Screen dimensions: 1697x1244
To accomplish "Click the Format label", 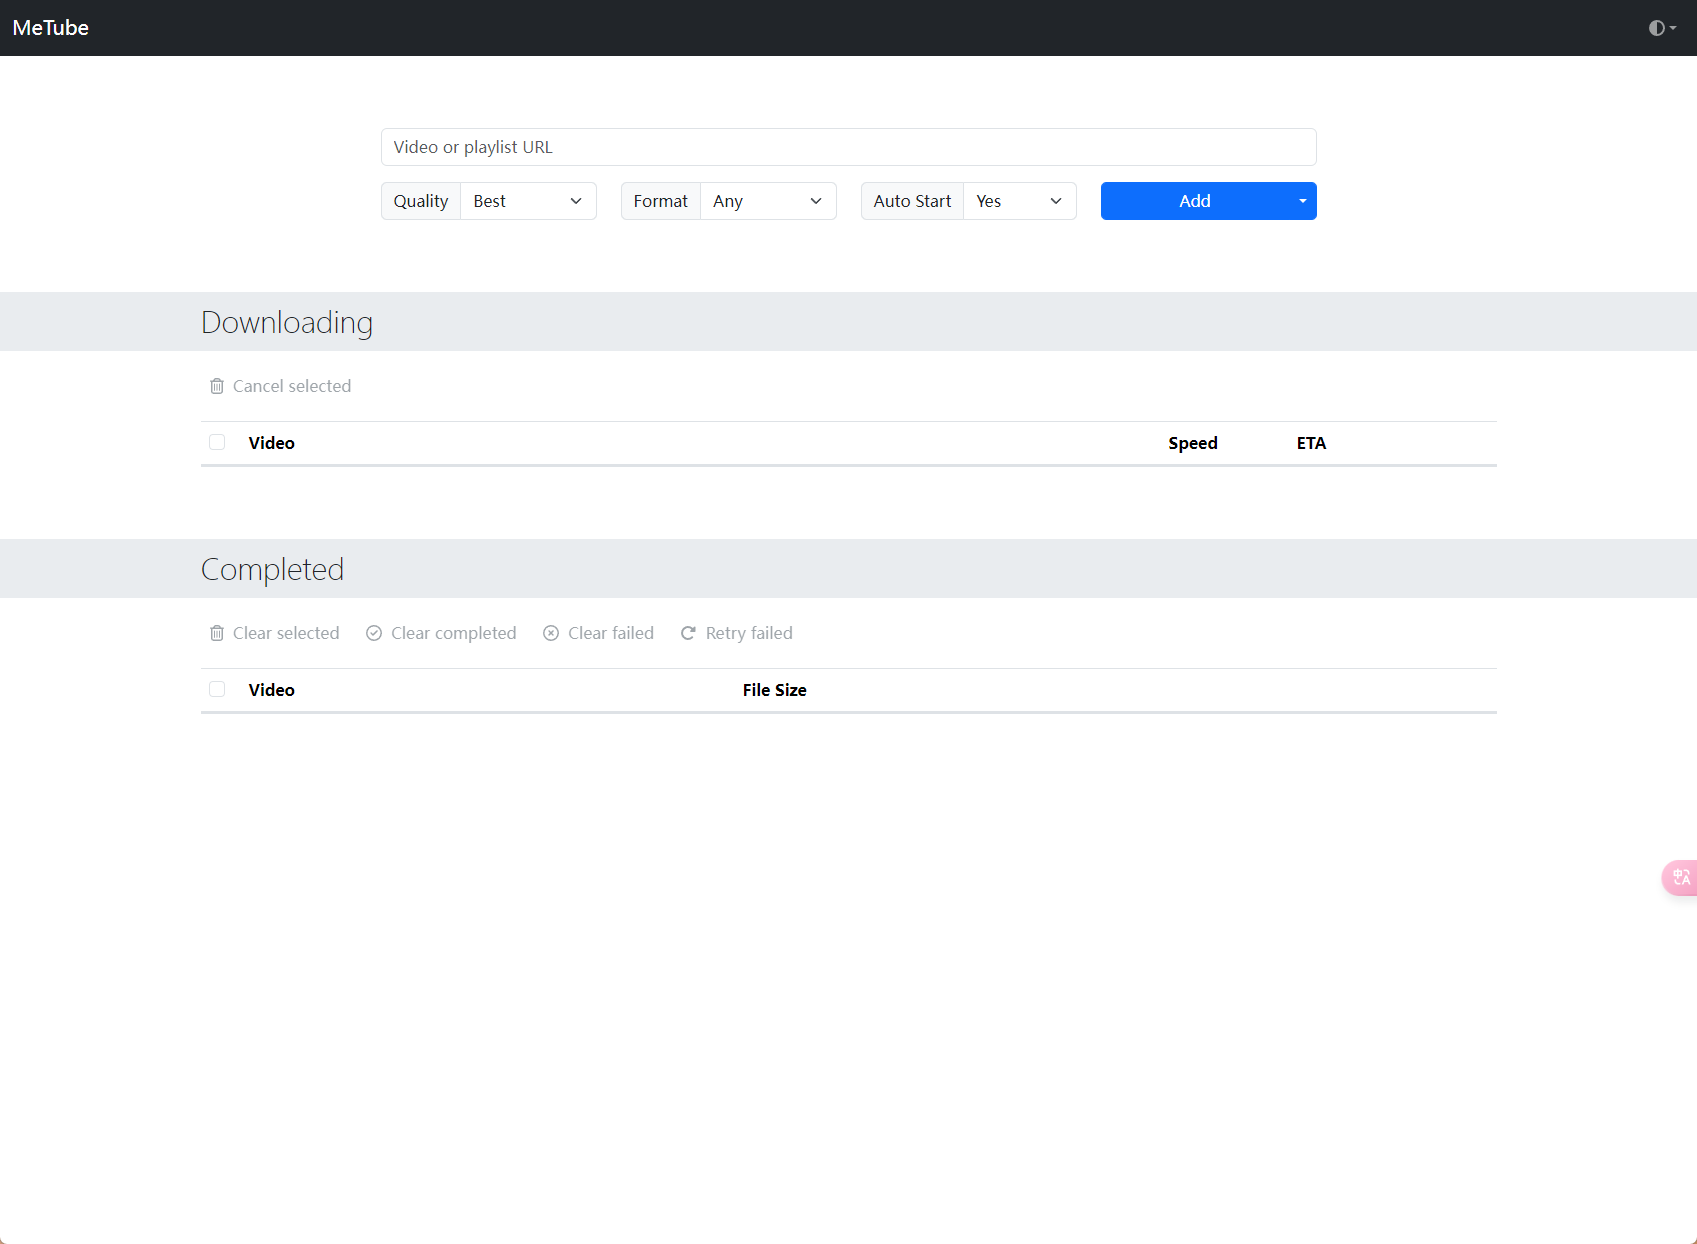I will point(661,201).
